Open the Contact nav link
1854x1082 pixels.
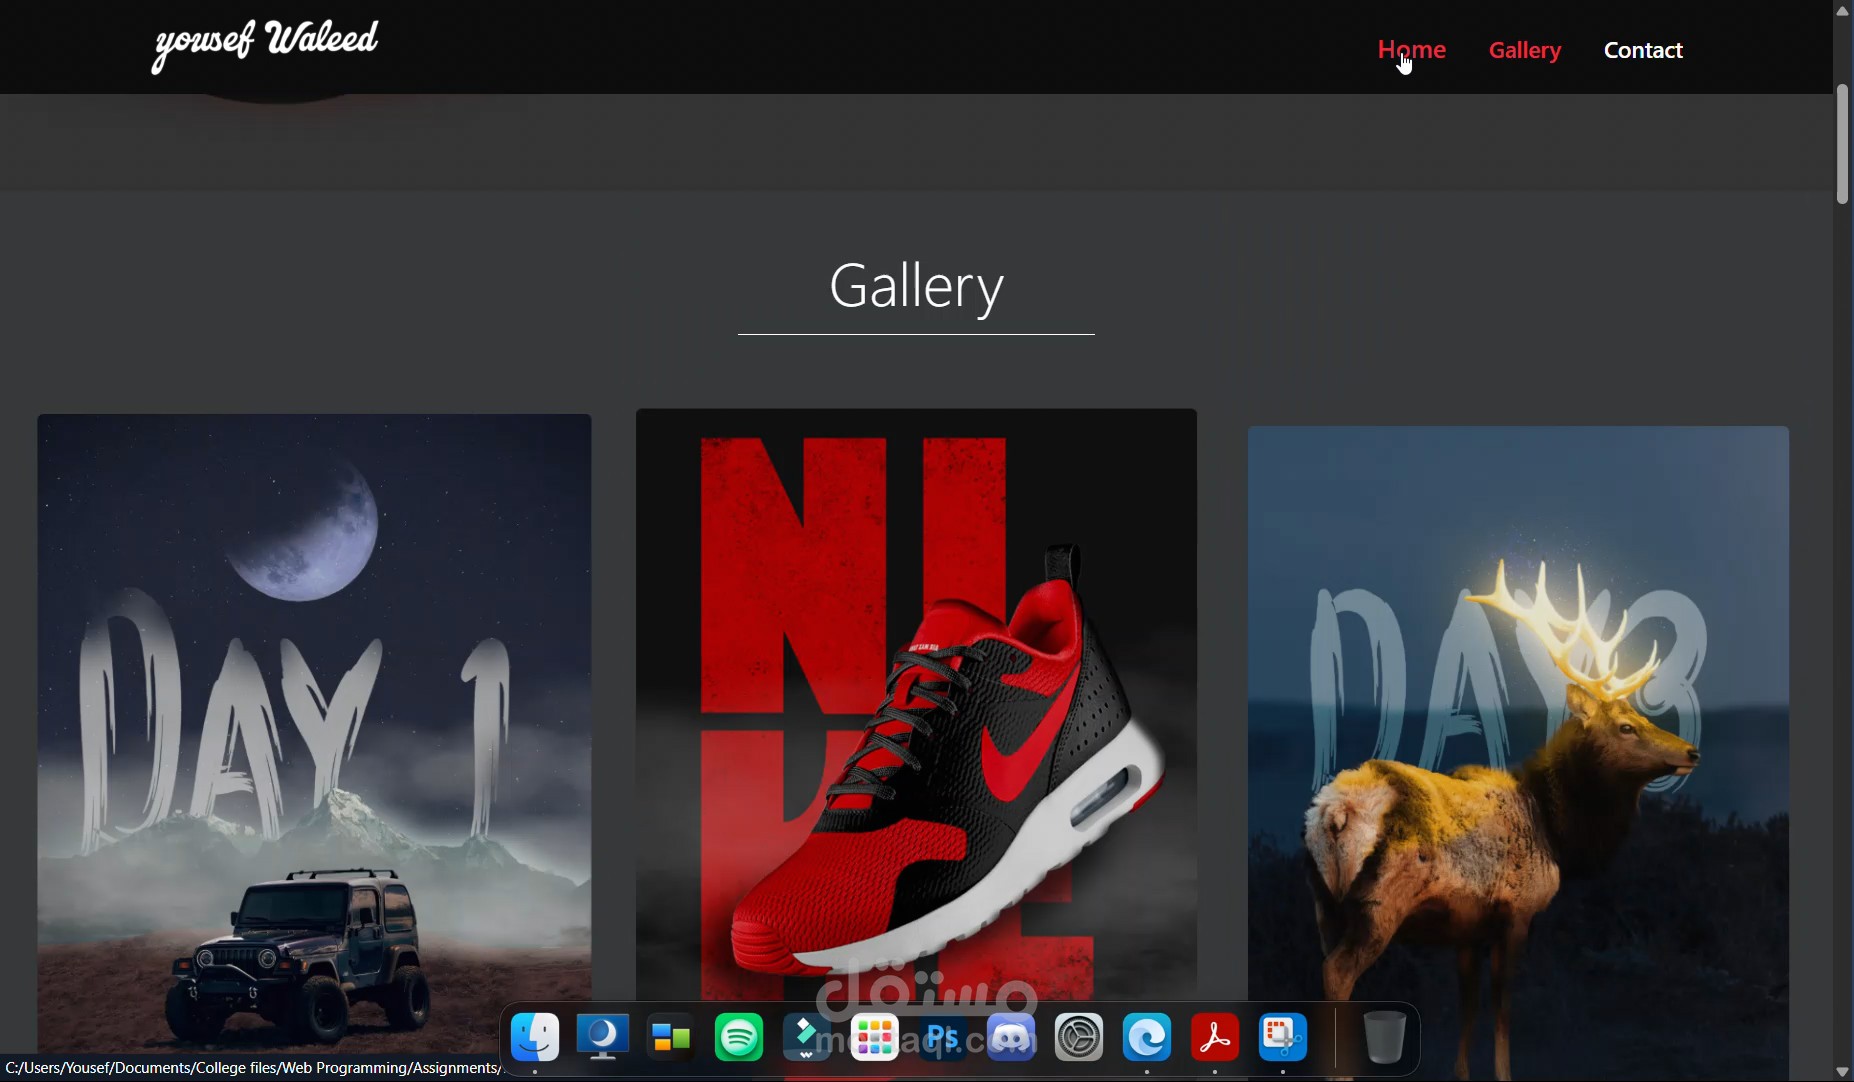coord(1643,50)
